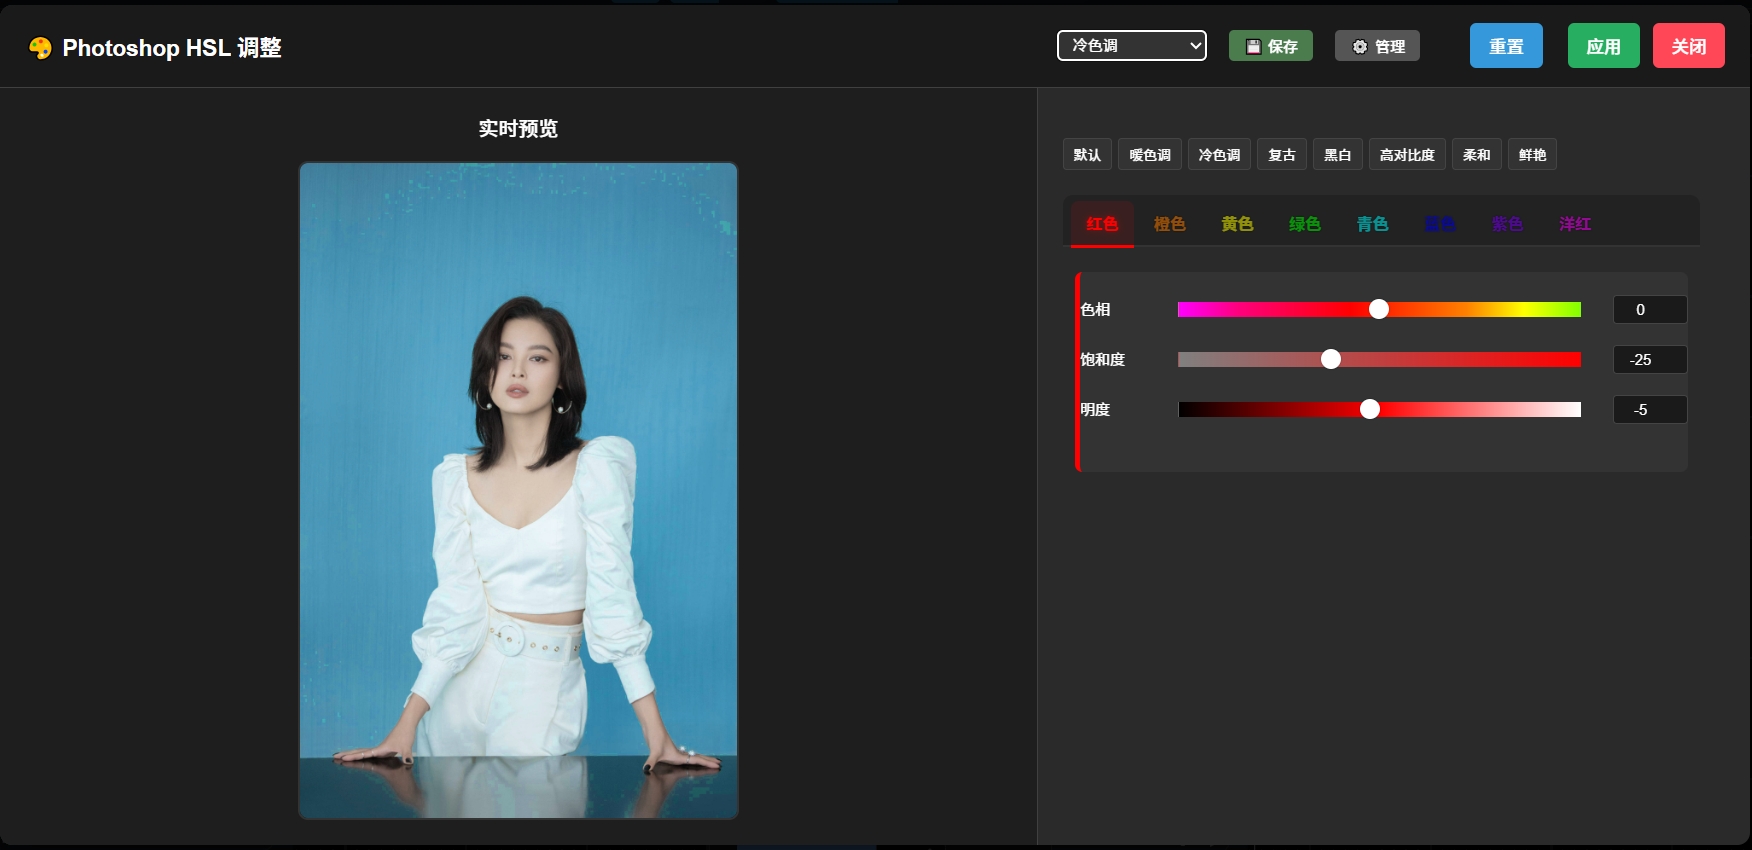
Task: Click the Photoshop HSL 调整 title text
Action: pos(172,48)
